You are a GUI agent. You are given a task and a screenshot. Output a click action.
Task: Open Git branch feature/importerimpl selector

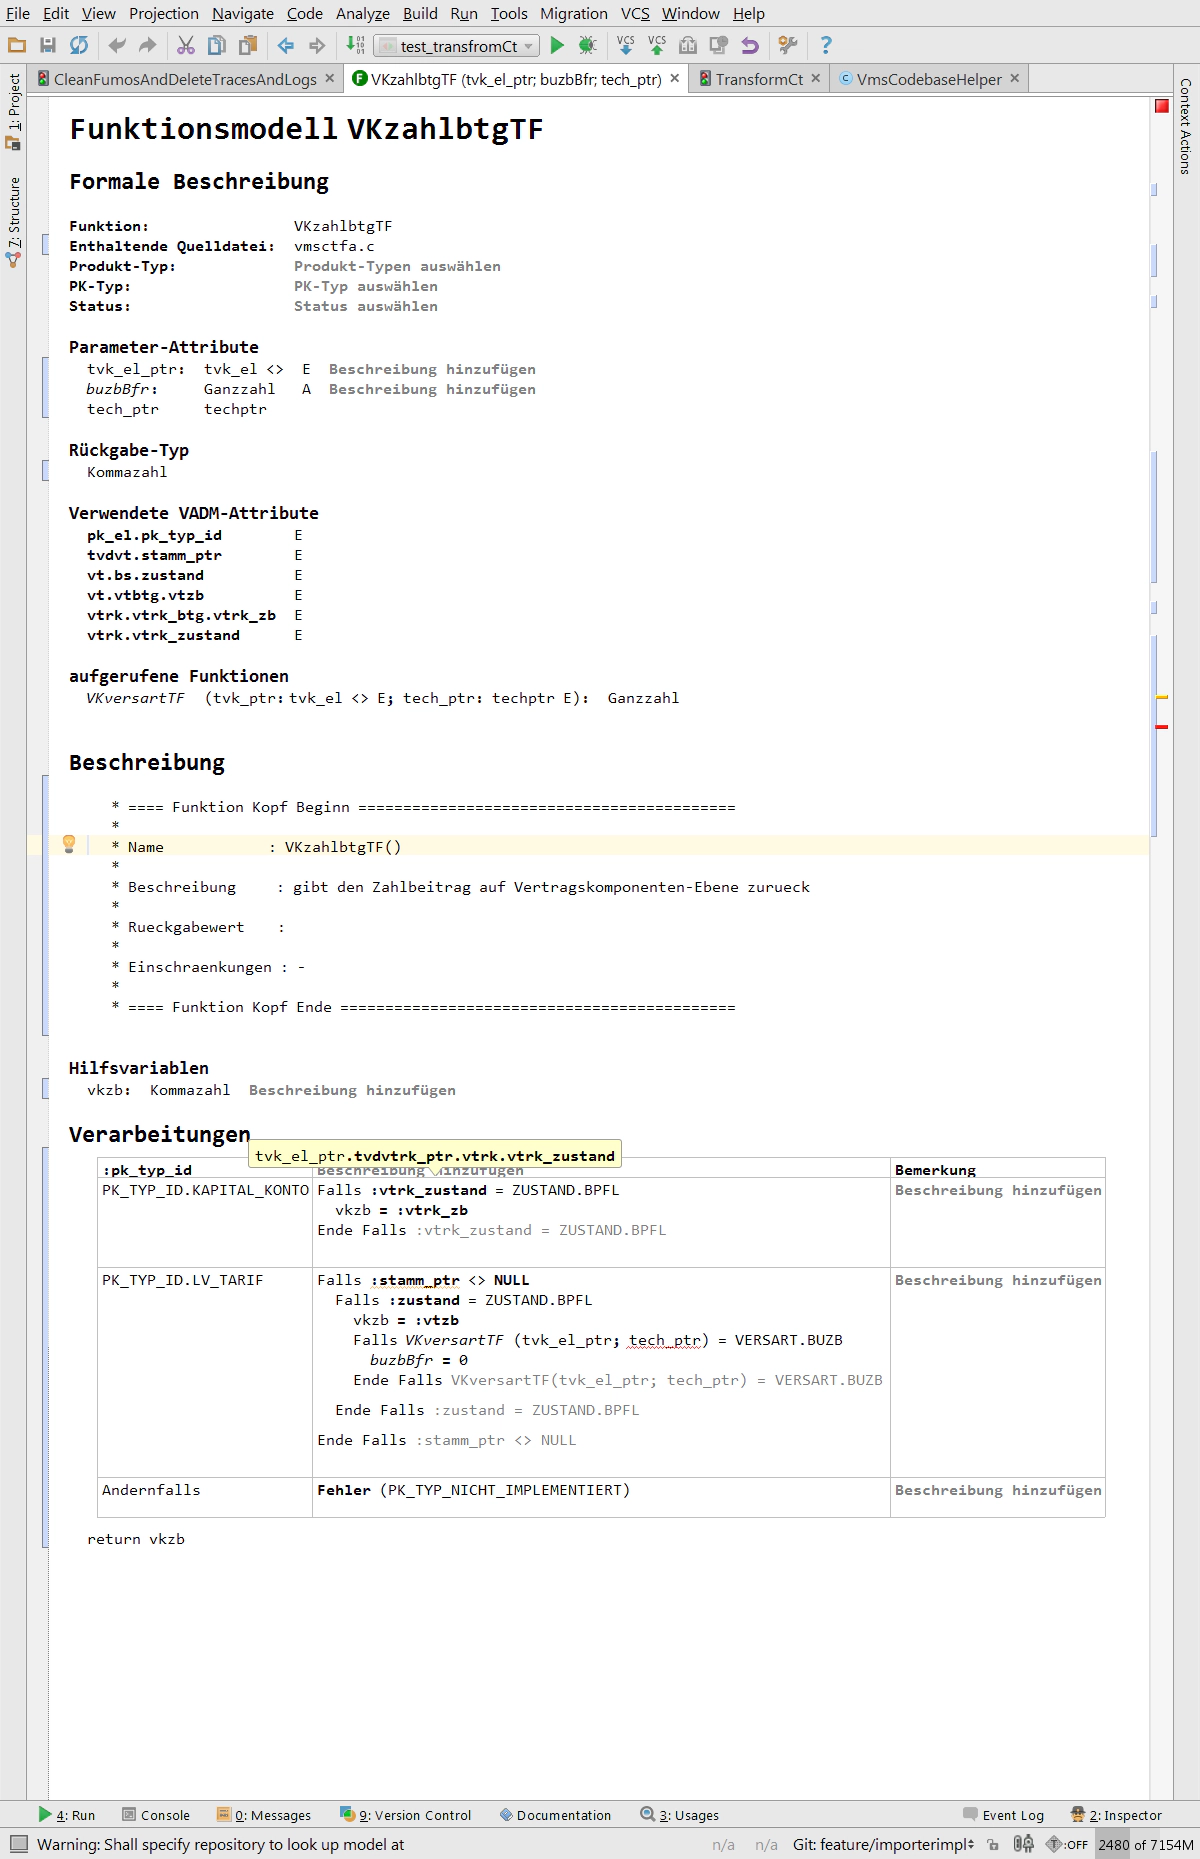[883, 1844]
